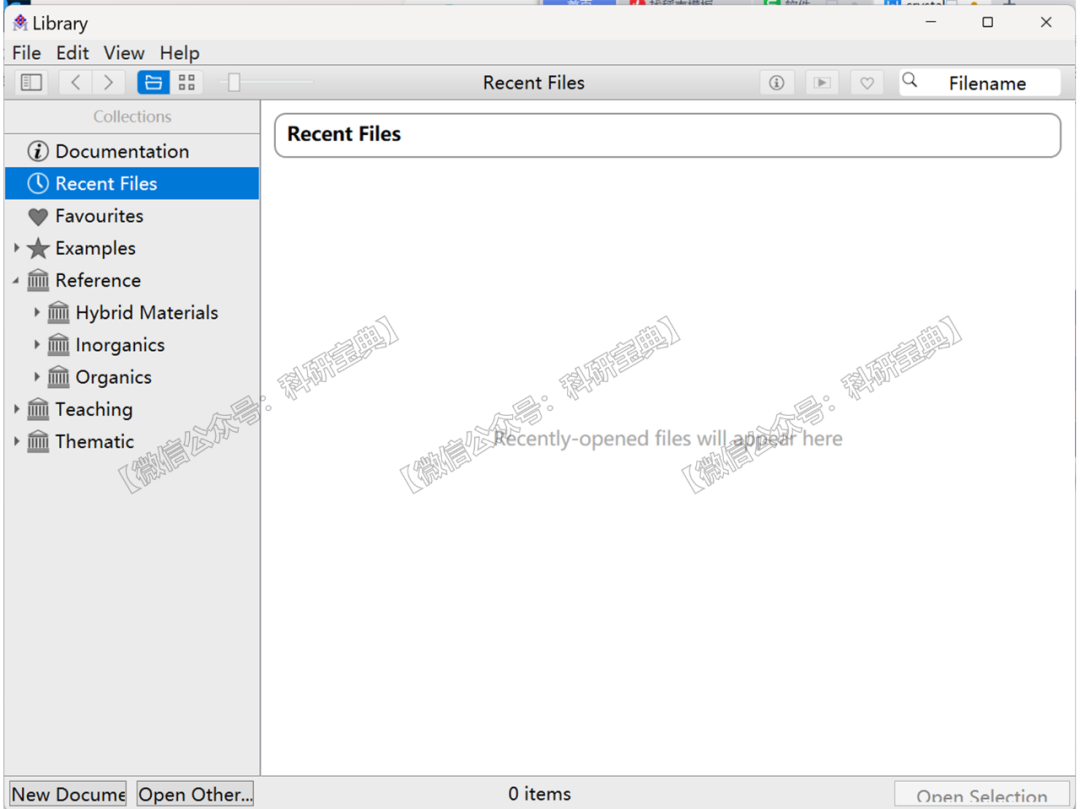Image resolution: width=1080 pixels, height=809 pixels.
Task: Select the Teaching collection
Action: (132, 410)
